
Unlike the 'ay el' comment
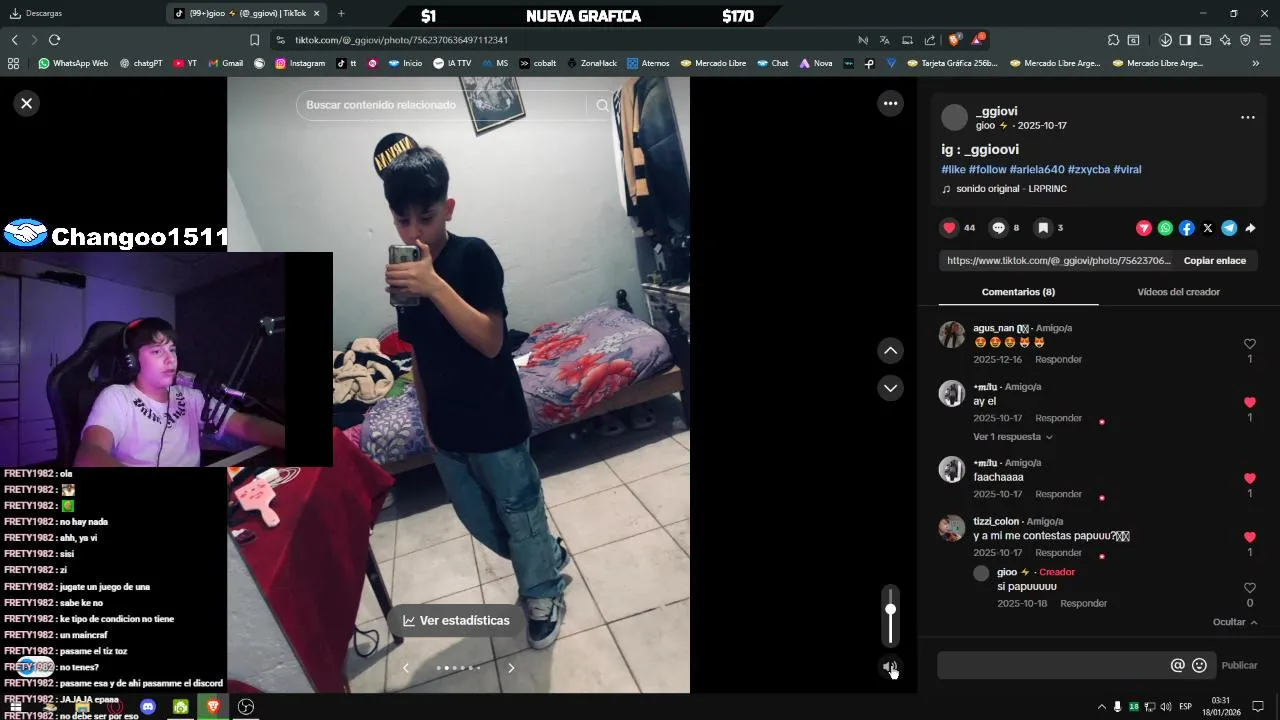1249,402
